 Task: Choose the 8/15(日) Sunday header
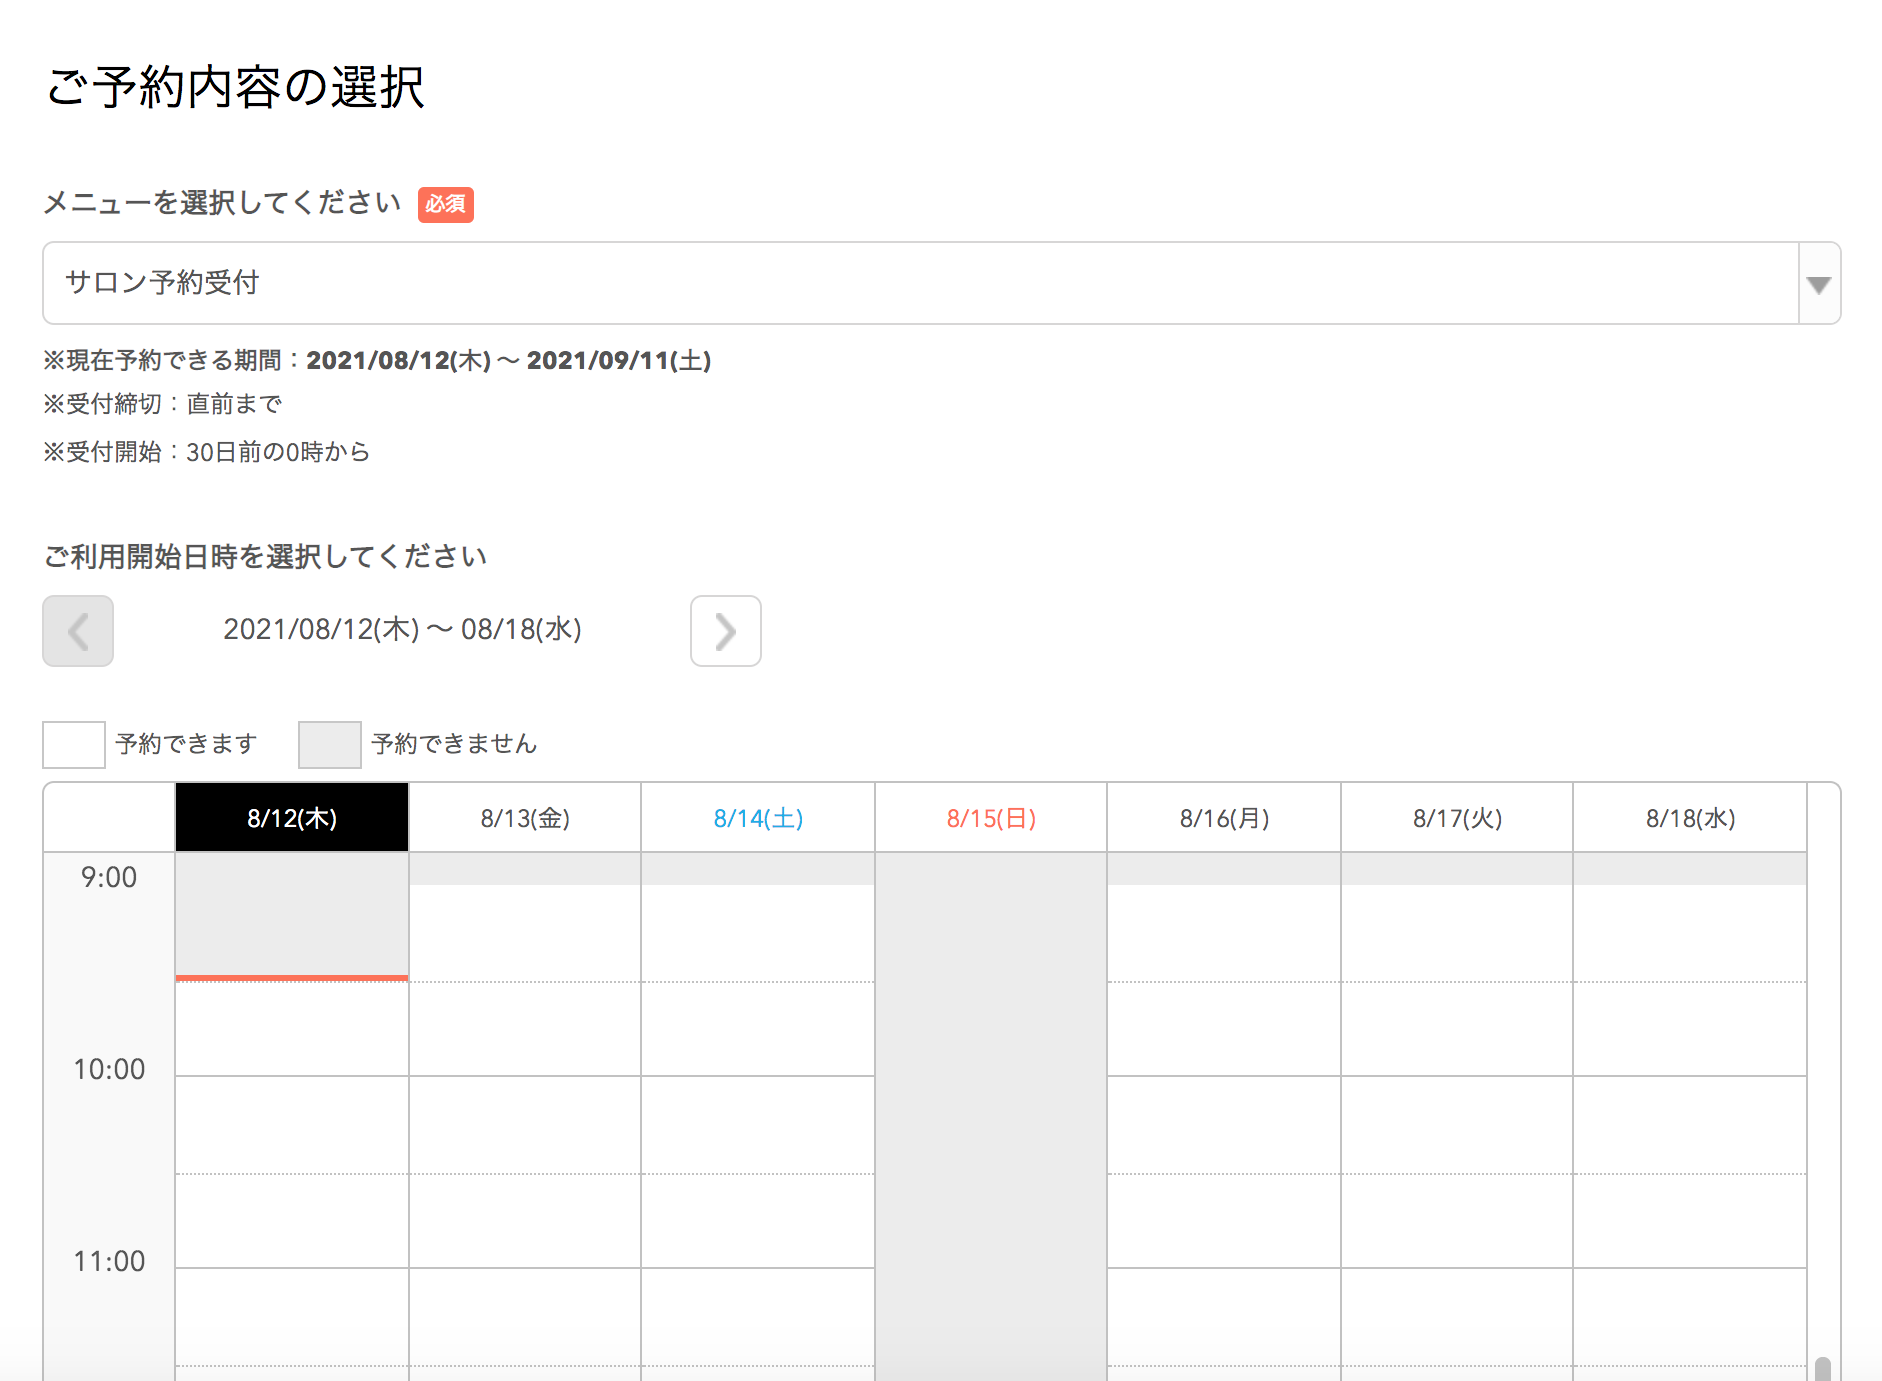click(x=991, y=818)
